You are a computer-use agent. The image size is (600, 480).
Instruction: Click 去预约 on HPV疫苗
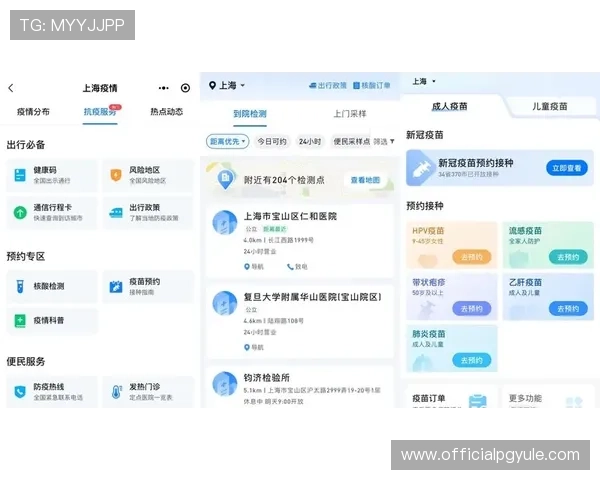coord(471,257)
